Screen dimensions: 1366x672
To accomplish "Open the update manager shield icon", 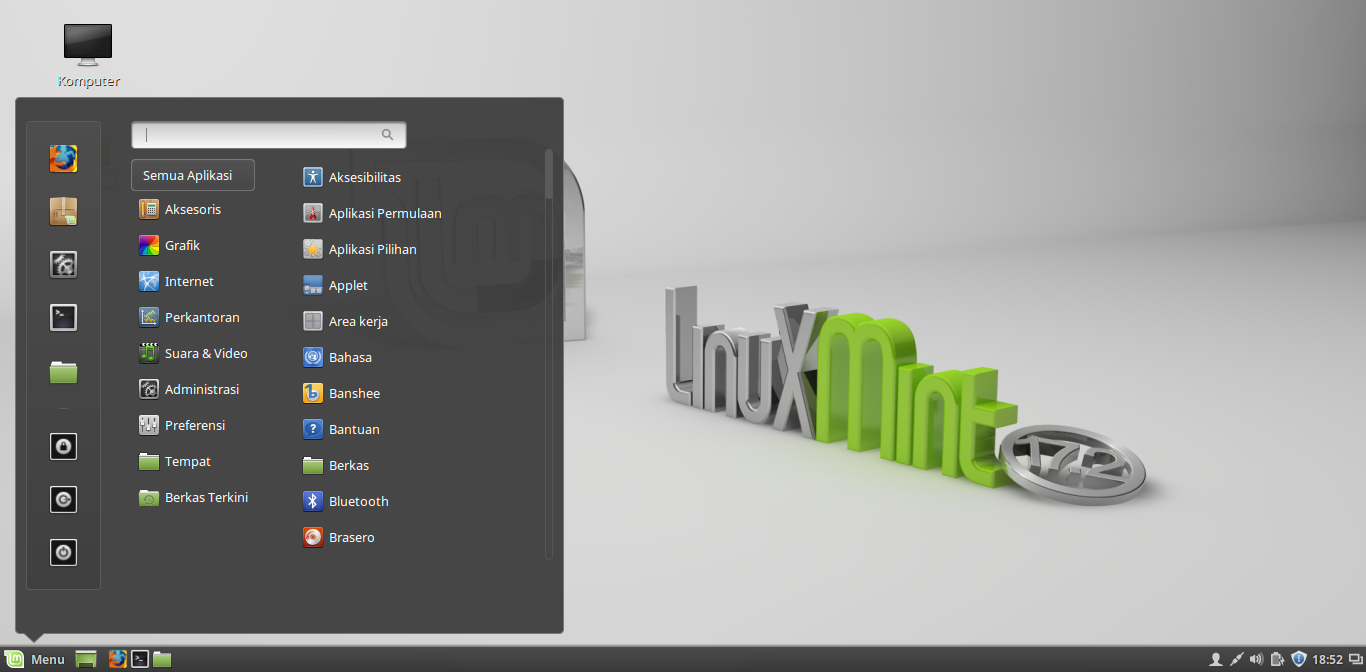I will pyautogui.click(x=1299, y=659).
